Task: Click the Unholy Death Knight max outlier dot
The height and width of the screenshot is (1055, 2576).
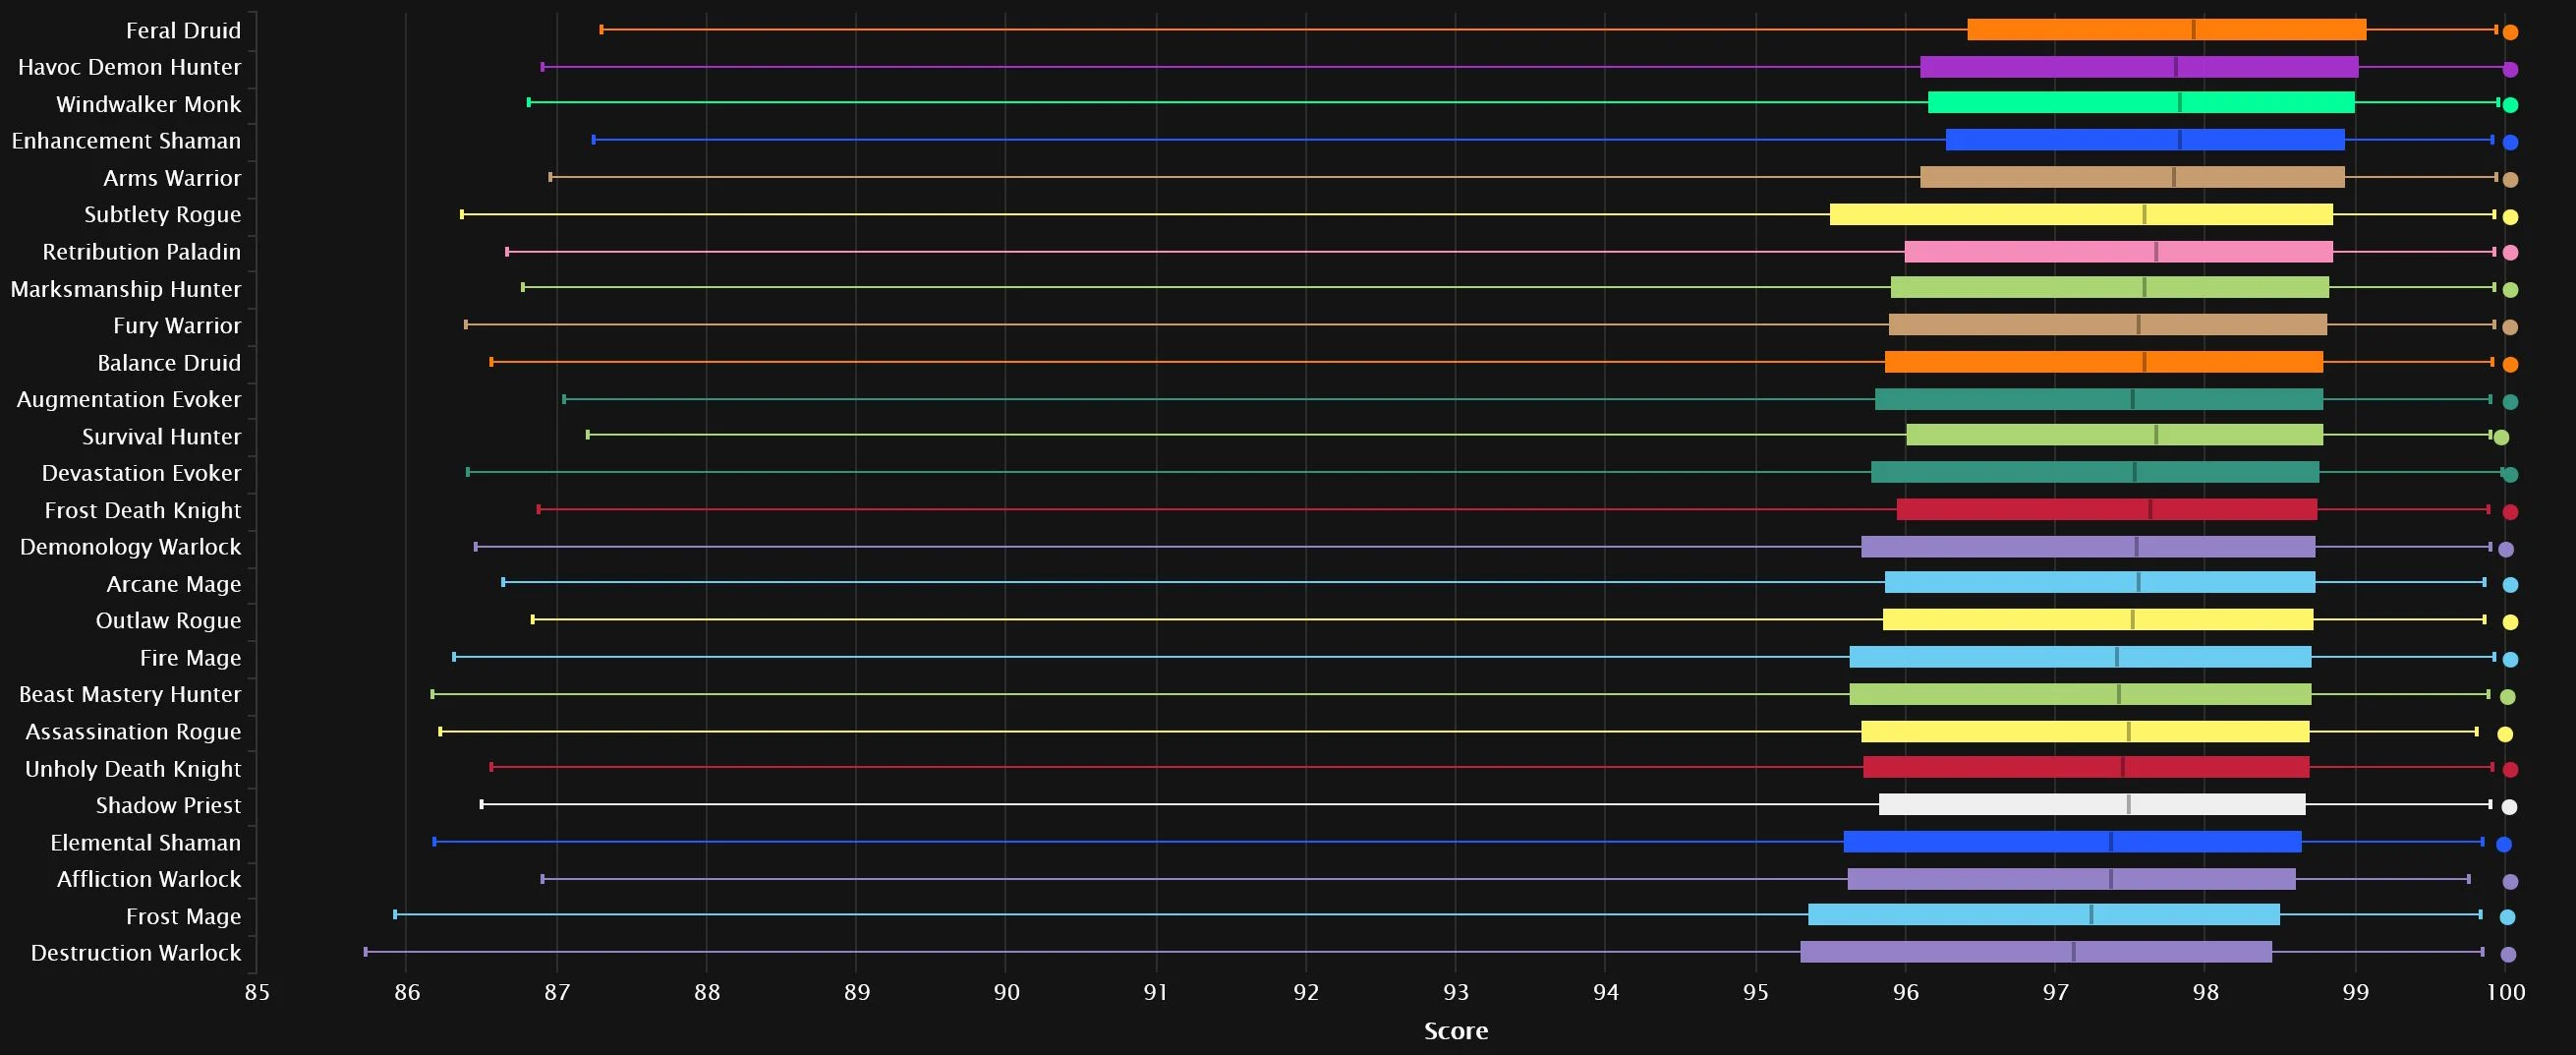Action: pyautogui.click(x=2510, y=770)
